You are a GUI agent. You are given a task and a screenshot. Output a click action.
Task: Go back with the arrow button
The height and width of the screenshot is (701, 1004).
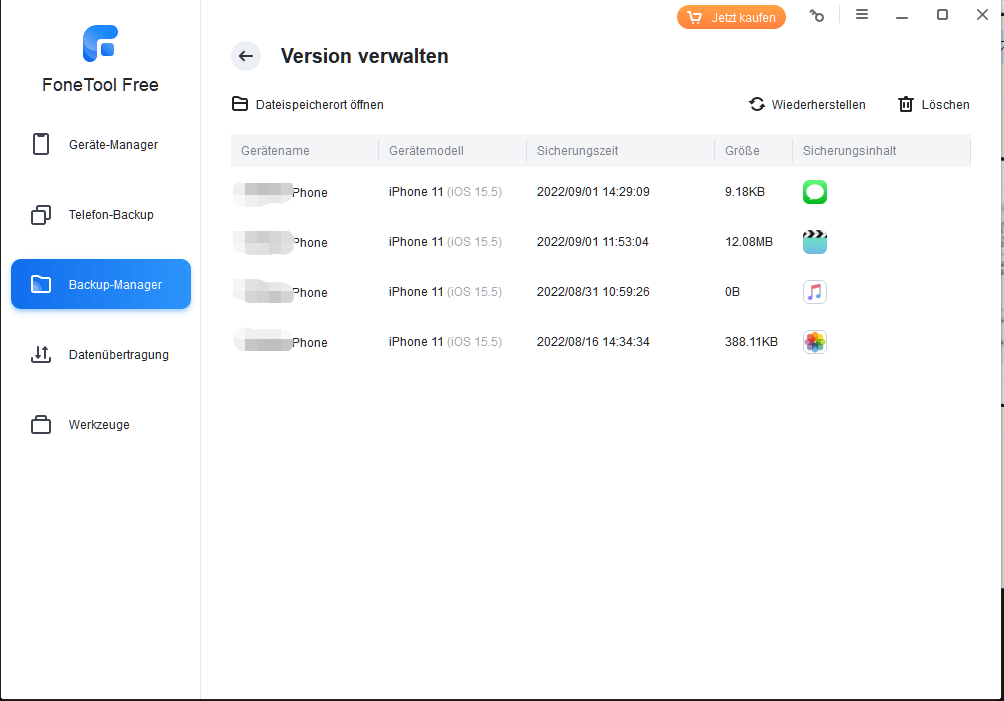click(246, 56)
